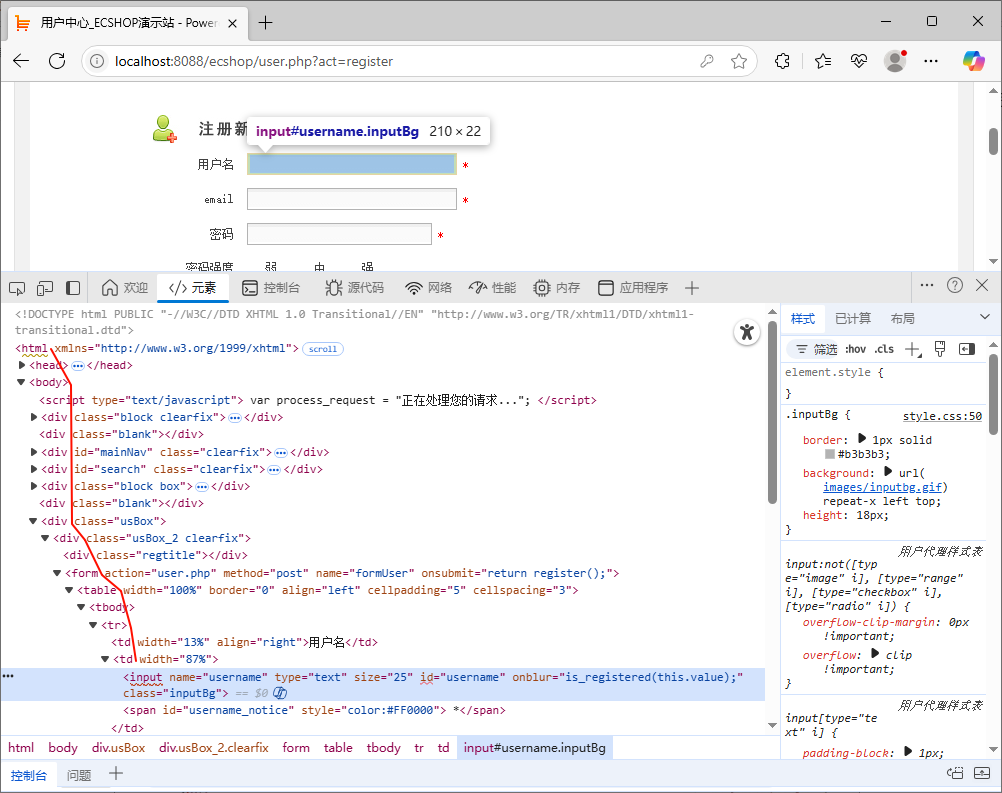This screenshot has height=793, width=1002.
Task: Add drawer tool plus icon
Action: pyautogui.click(x=116, y=774)
